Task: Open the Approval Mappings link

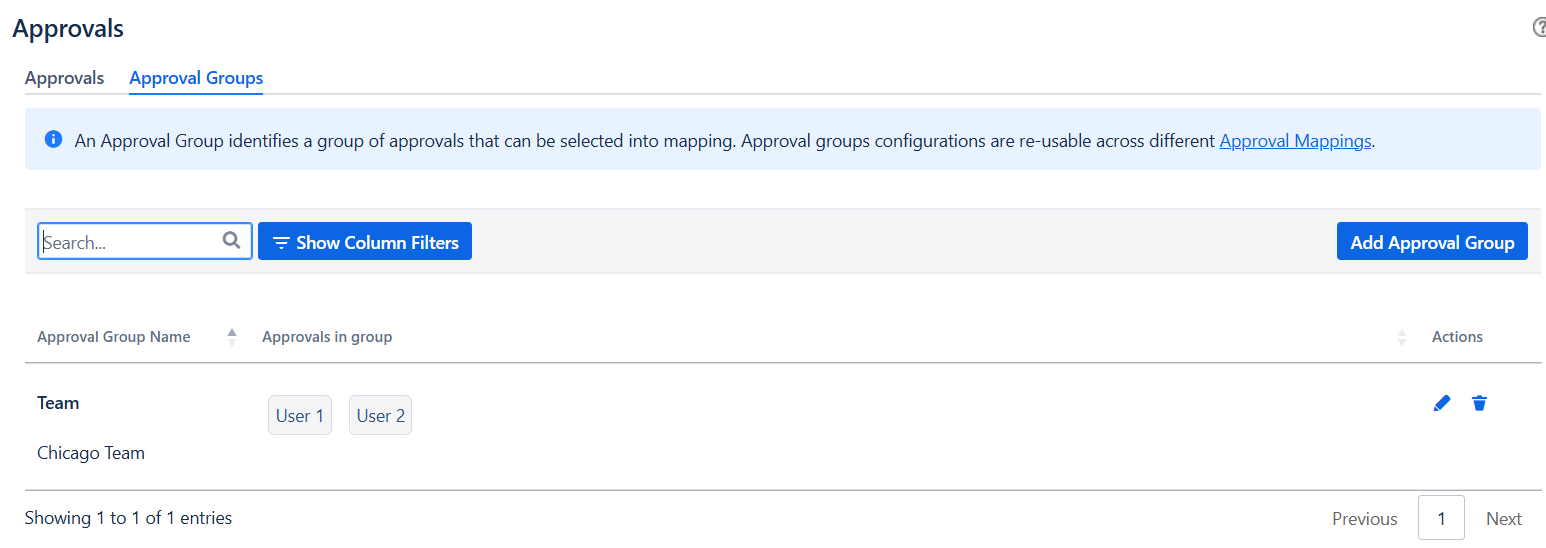Action: point(1295,141)
